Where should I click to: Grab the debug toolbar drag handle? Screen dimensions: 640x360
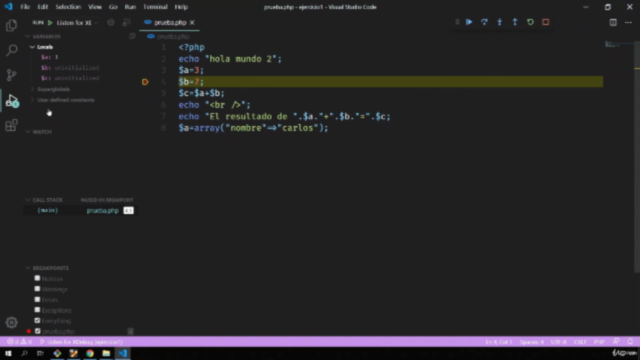(x=457, y=22)
